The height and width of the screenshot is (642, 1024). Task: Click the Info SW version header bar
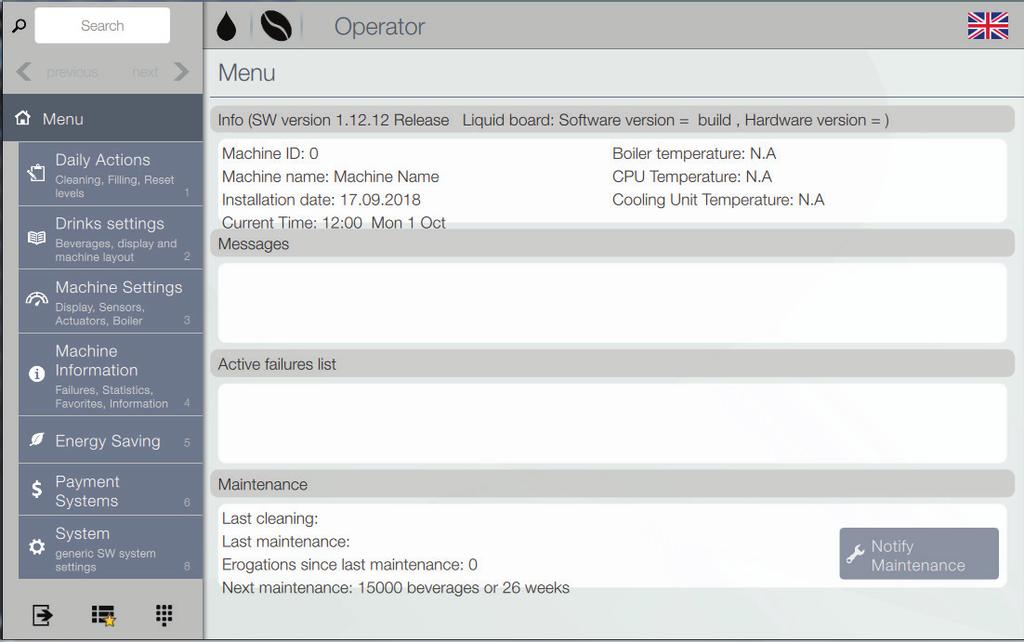point(612,120)
